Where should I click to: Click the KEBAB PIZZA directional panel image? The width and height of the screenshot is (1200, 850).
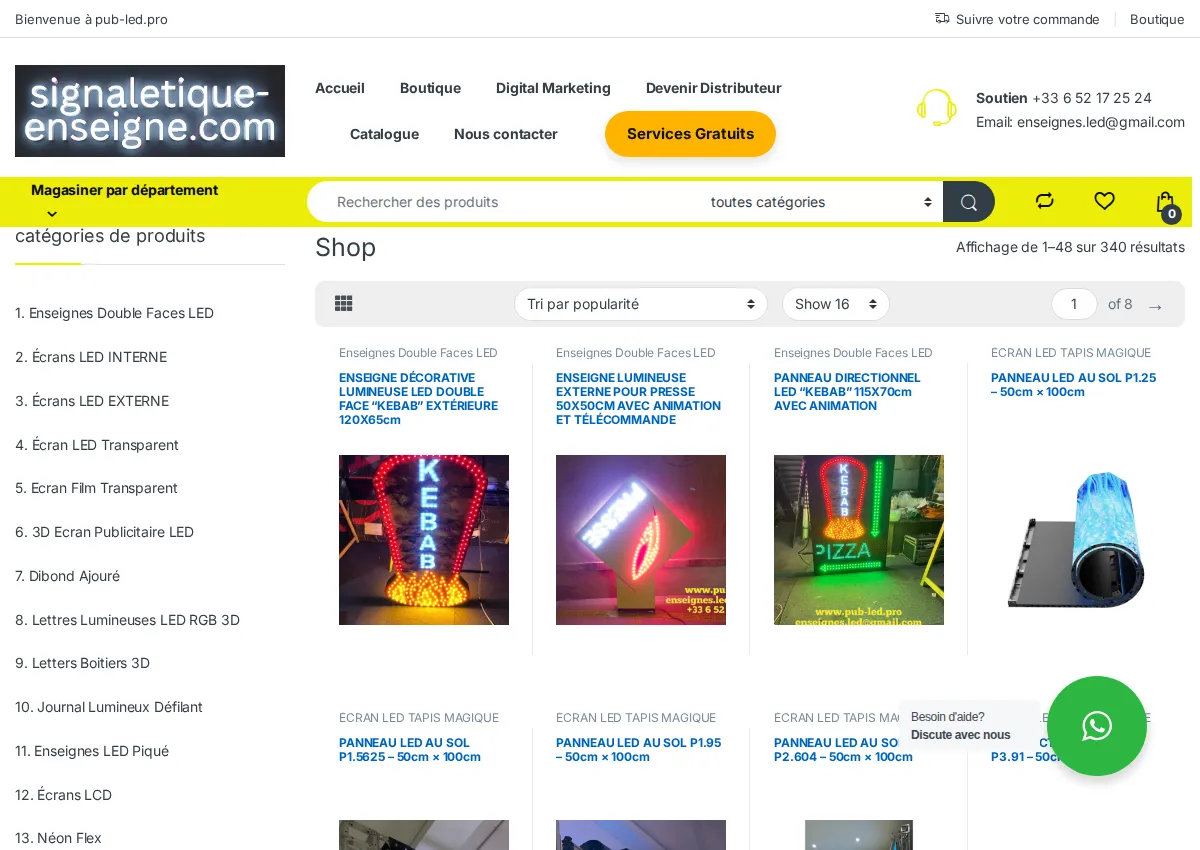(859, 540)
